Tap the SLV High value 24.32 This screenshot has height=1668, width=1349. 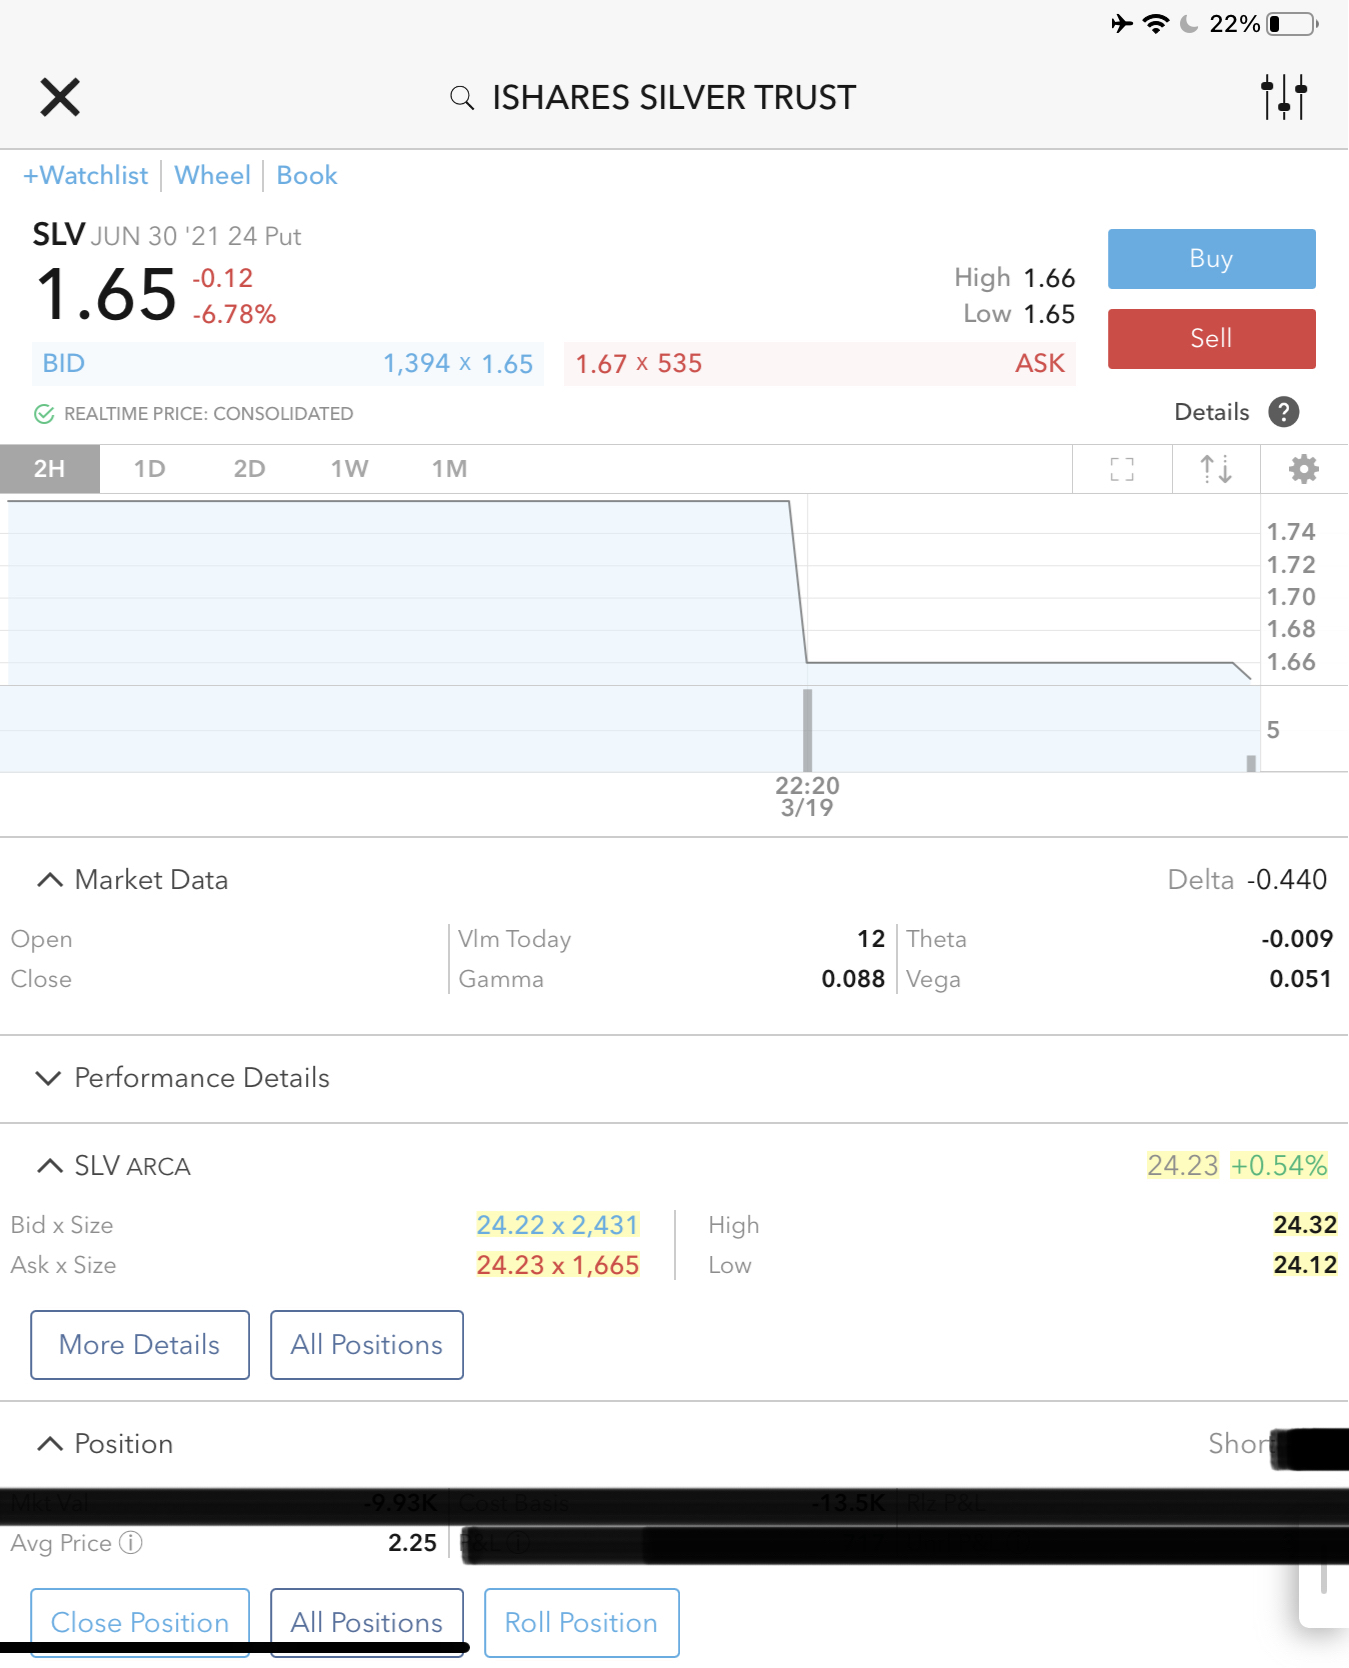coord(1305,1225)
